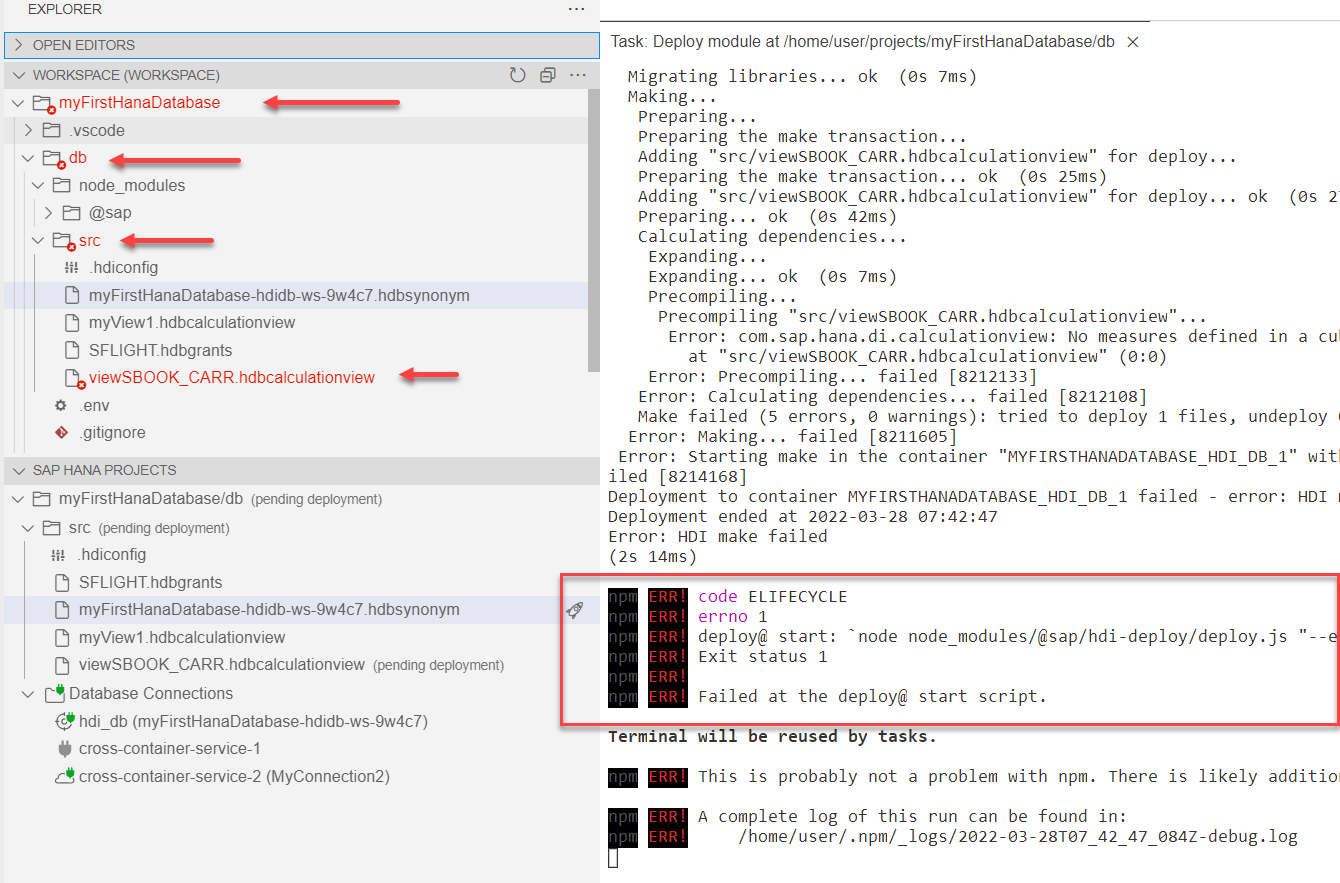Screen dimensions: 1340x883
Task: Open SFLIGHT.hdbgrants in the workspace tree
Action: pos(160,350)
